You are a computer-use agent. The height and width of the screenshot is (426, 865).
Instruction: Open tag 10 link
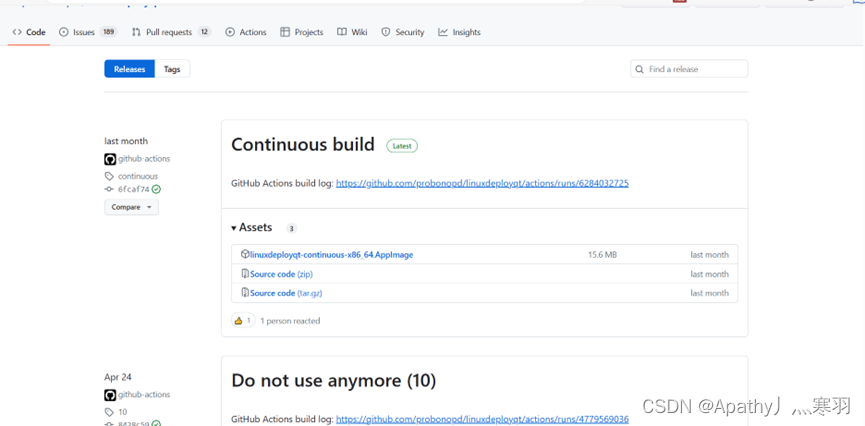point(122,412)
